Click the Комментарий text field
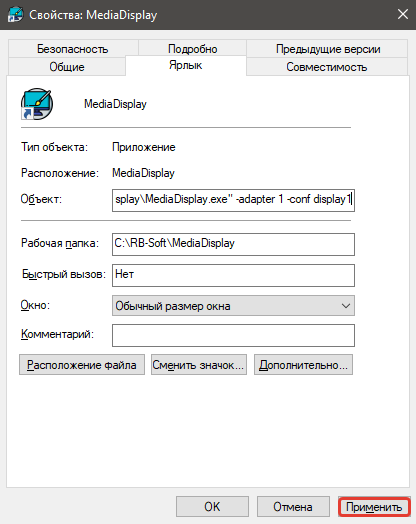 [233, 335]
